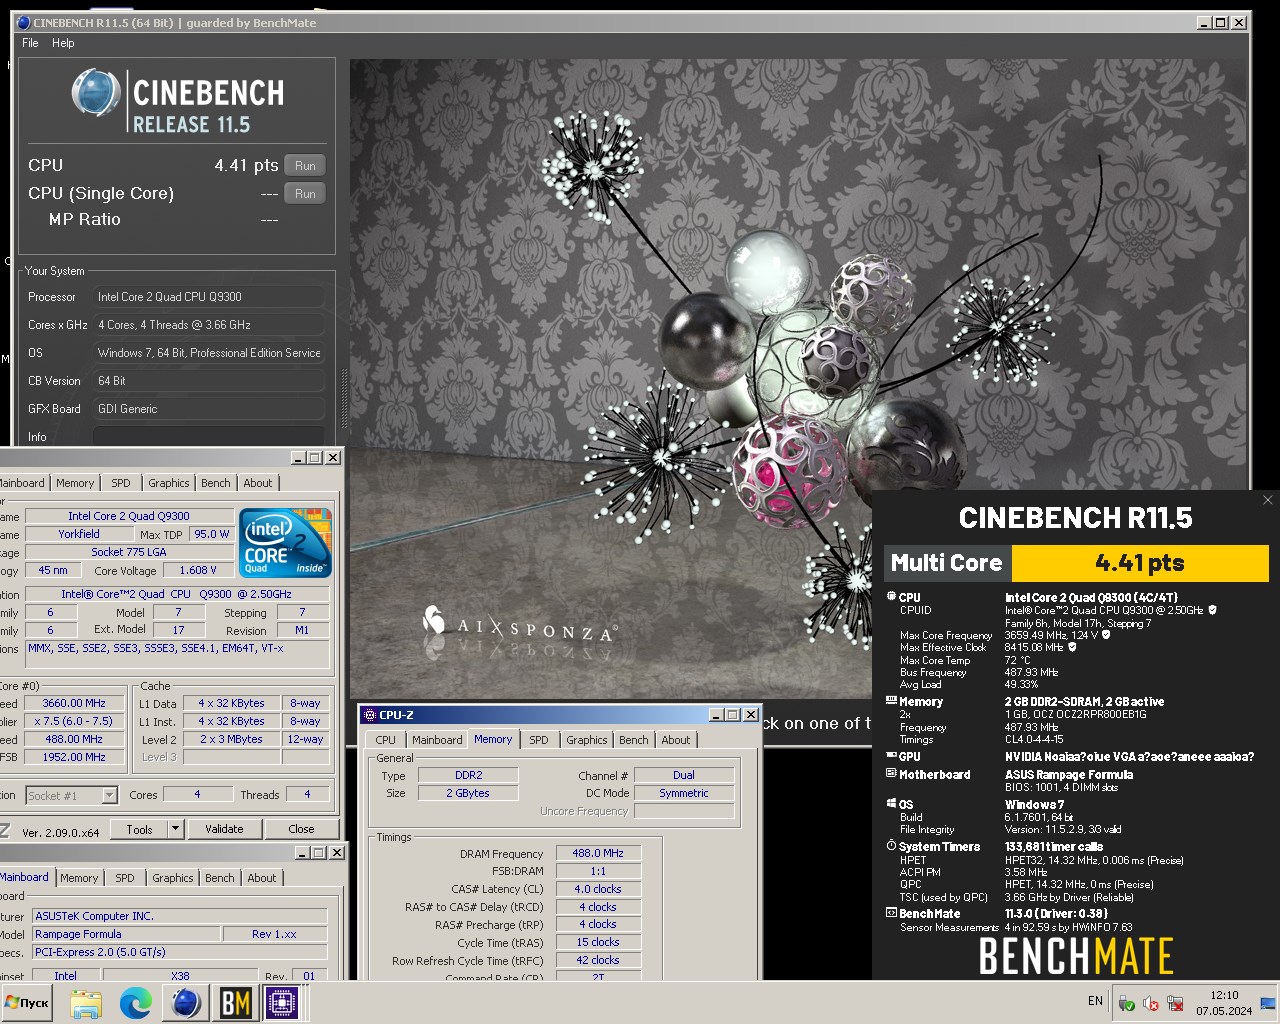Click the network tray icon with red X
The image size is (1280, 1024).
tap(1176, 1003)
